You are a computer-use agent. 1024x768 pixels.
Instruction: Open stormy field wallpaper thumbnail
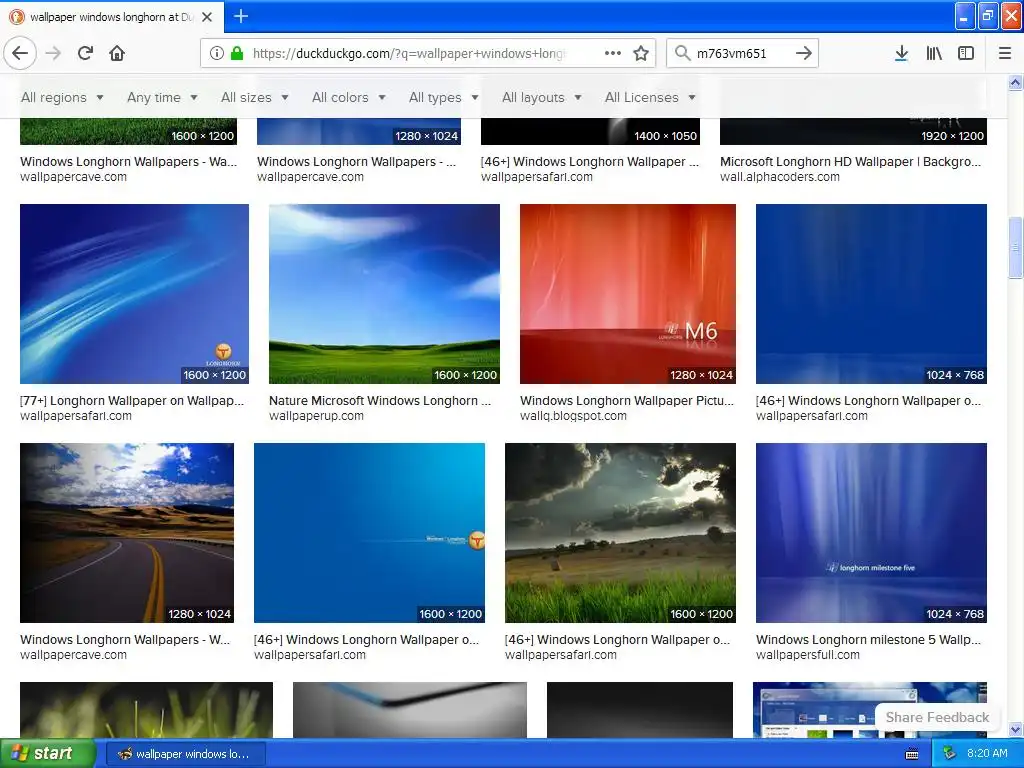pos(620,533)
